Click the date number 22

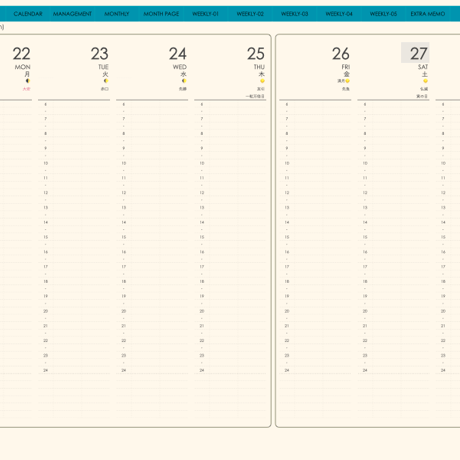[22, 54]
